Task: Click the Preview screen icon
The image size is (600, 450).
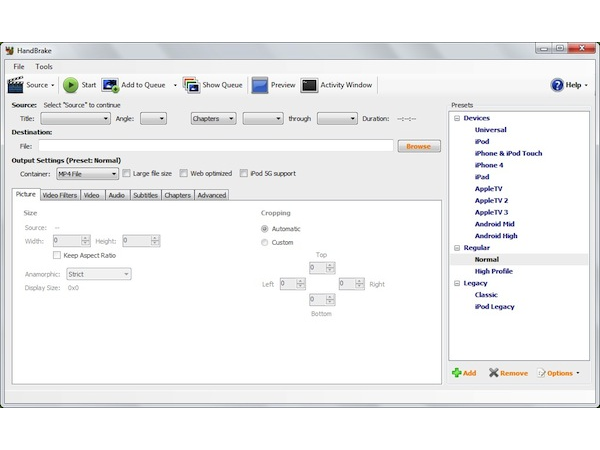Action: (259, 85)
